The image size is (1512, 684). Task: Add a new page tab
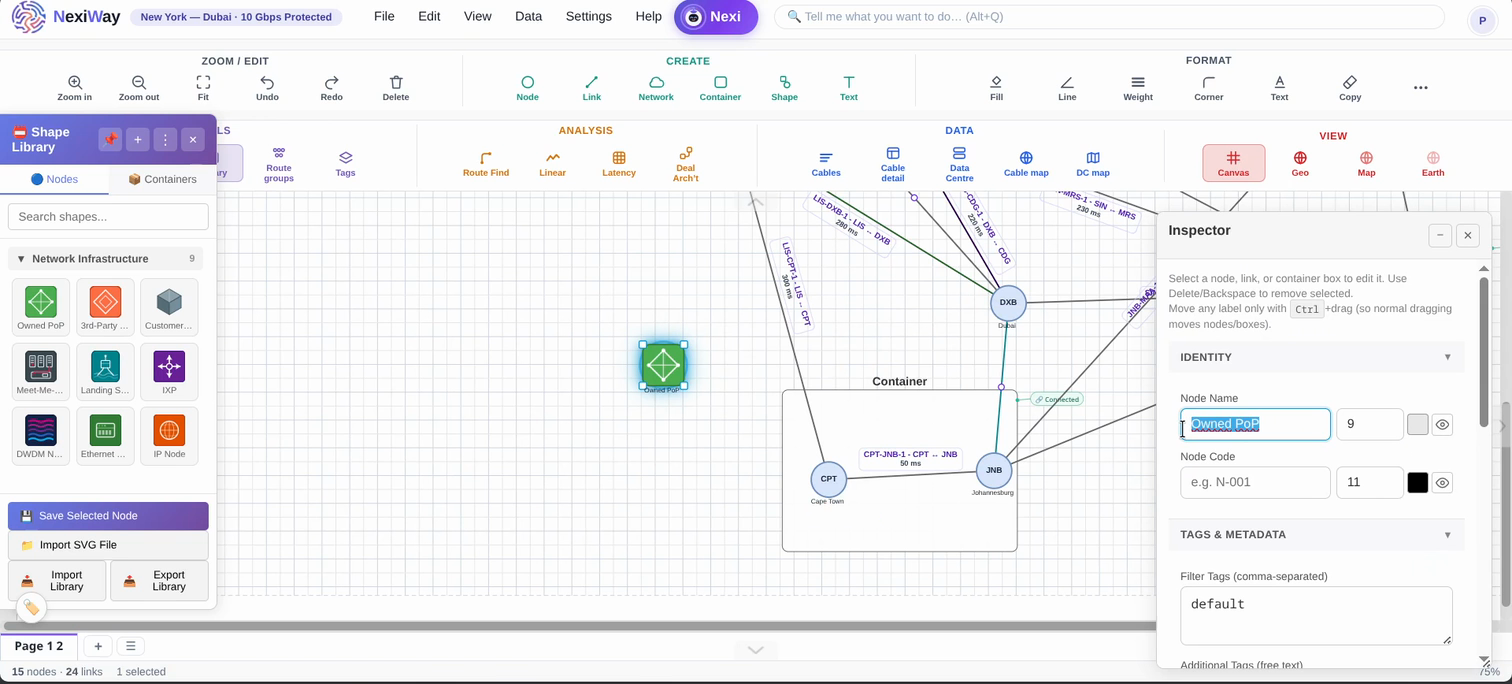coord(98,646)
